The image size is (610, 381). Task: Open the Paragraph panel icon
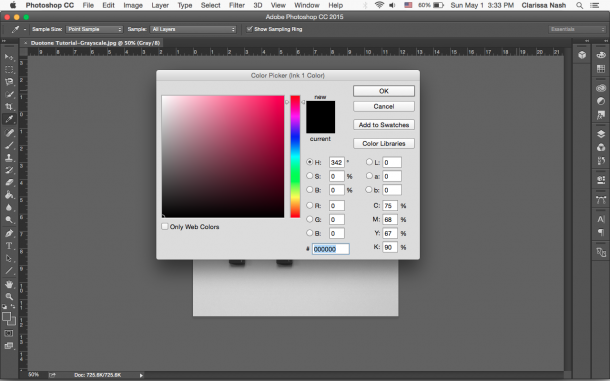(x=601, y=232)
